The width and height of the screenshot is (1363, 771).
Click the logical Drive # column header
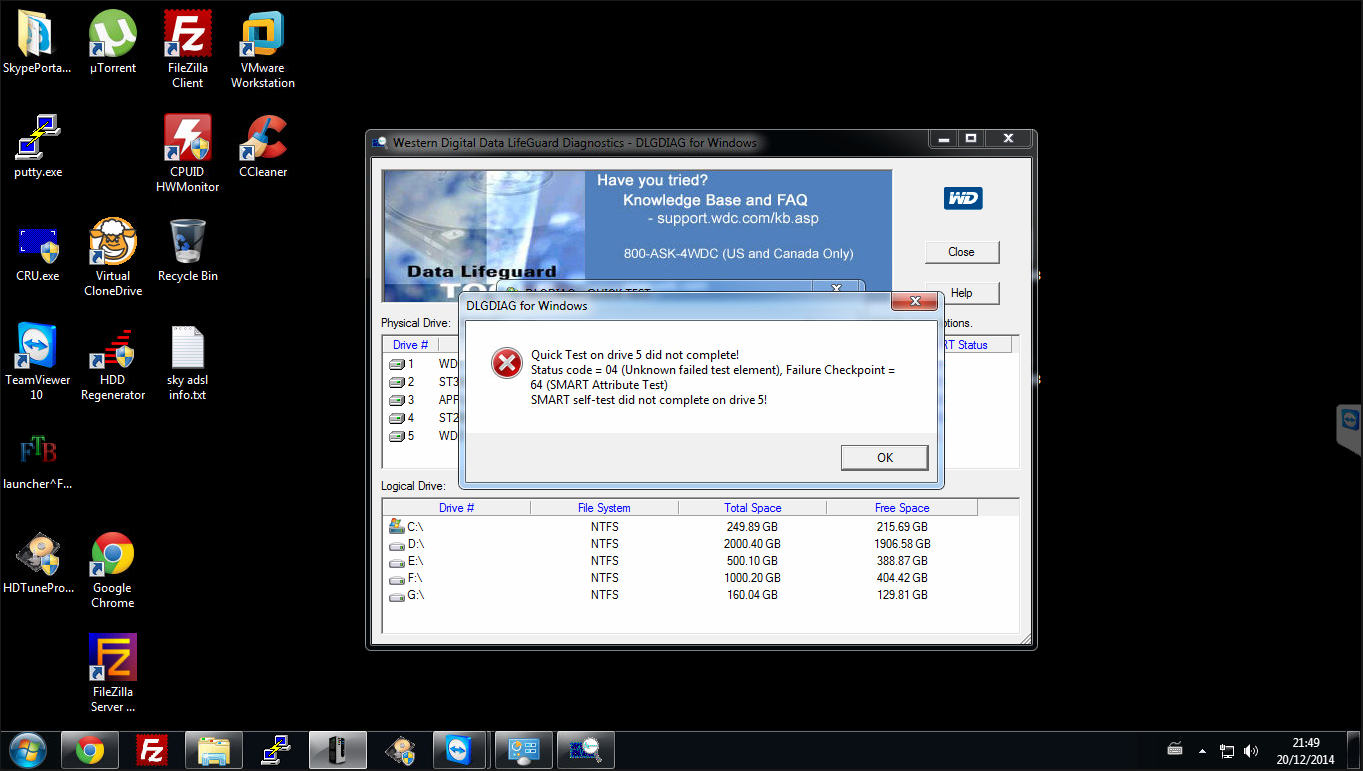point(457,508)
